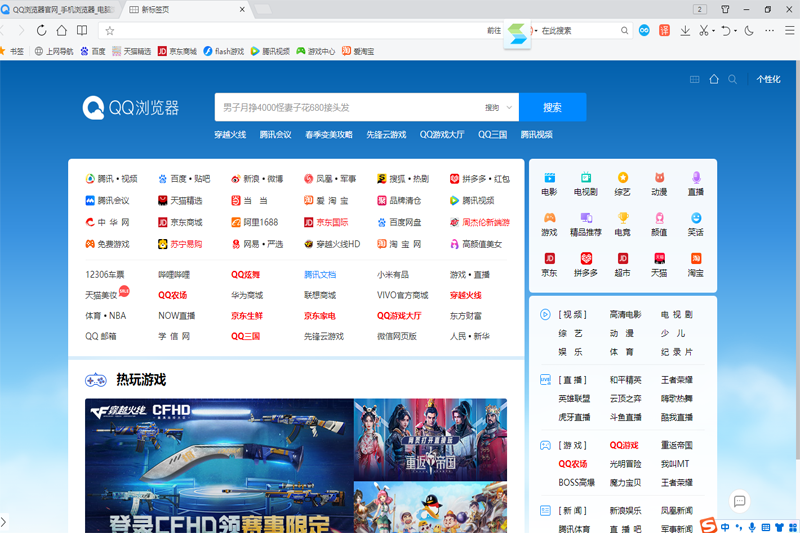
Task: Open the reading mode book icon
Action: pyautogui.click(x=82, y=31)
